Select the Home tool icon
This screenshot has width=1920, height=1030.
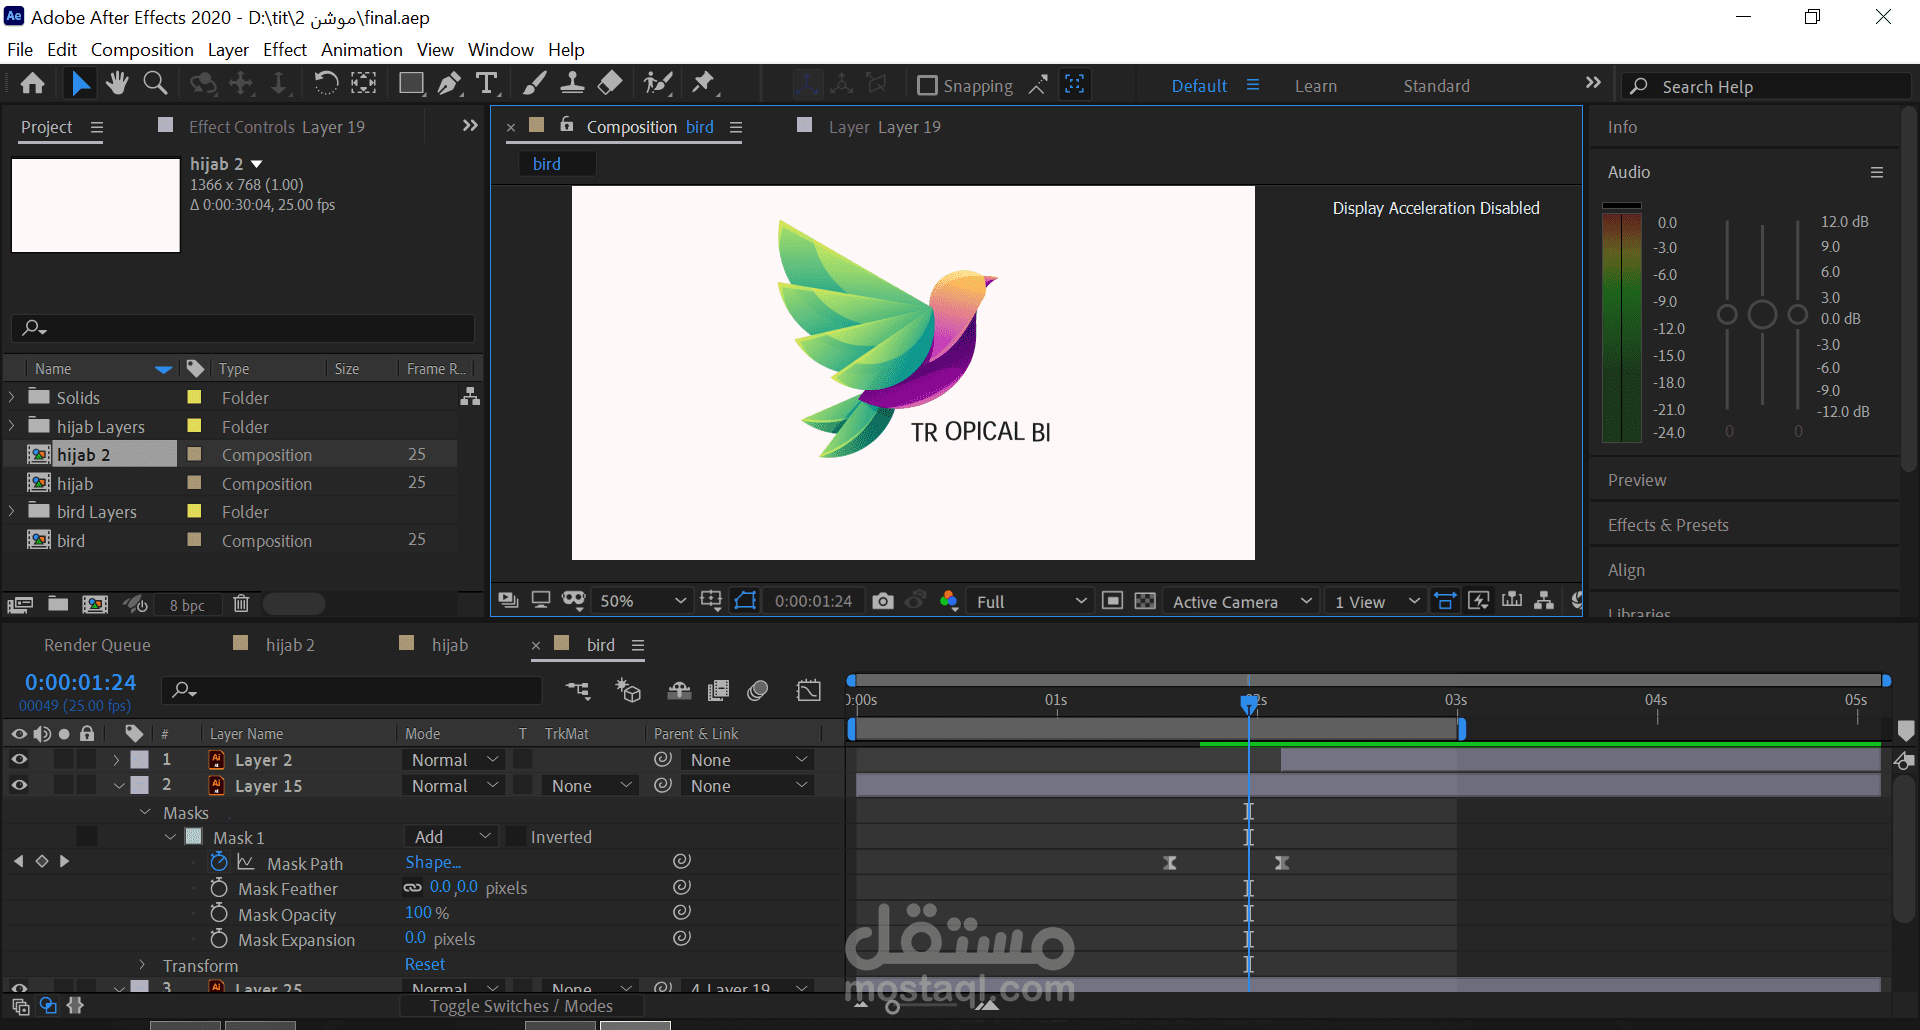coord(33,84)
